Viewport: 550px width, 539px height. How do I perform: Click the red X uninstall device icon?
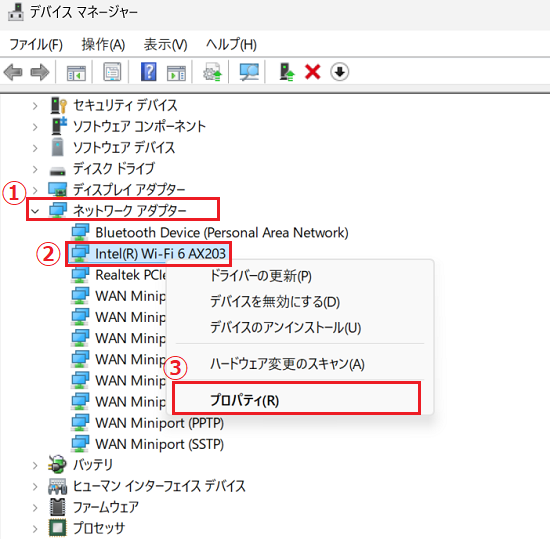click(313, 72)
